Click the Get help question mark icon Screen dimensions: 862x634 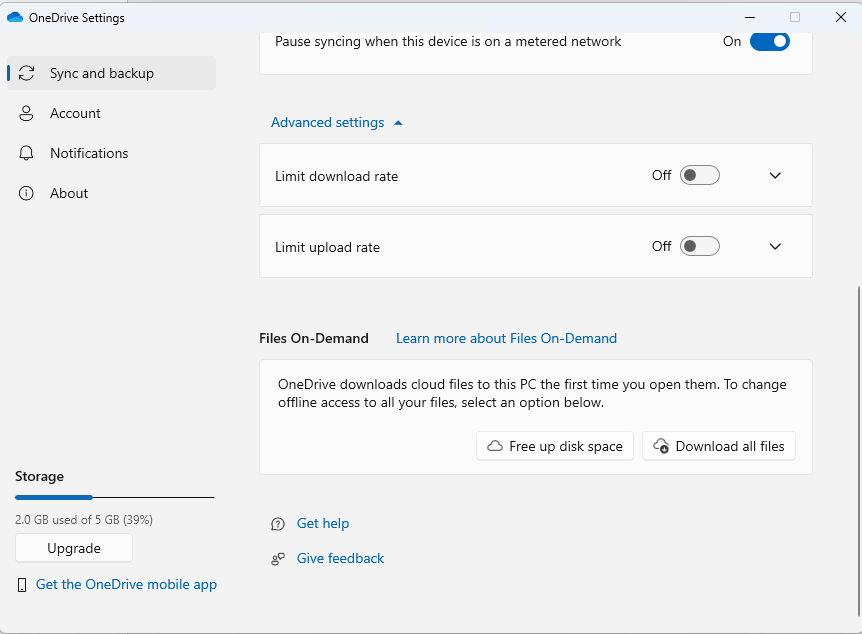[x=278, y=524]
